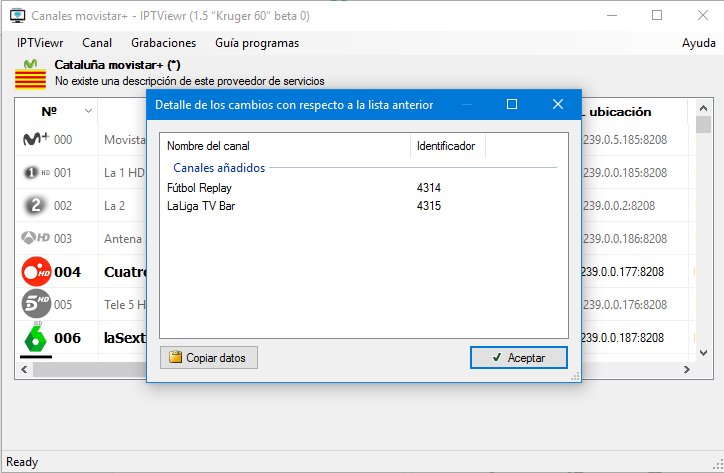The image size is (724, 473).
Task: Open the IPTViewr menu
Action: click(x=40, y=43)
